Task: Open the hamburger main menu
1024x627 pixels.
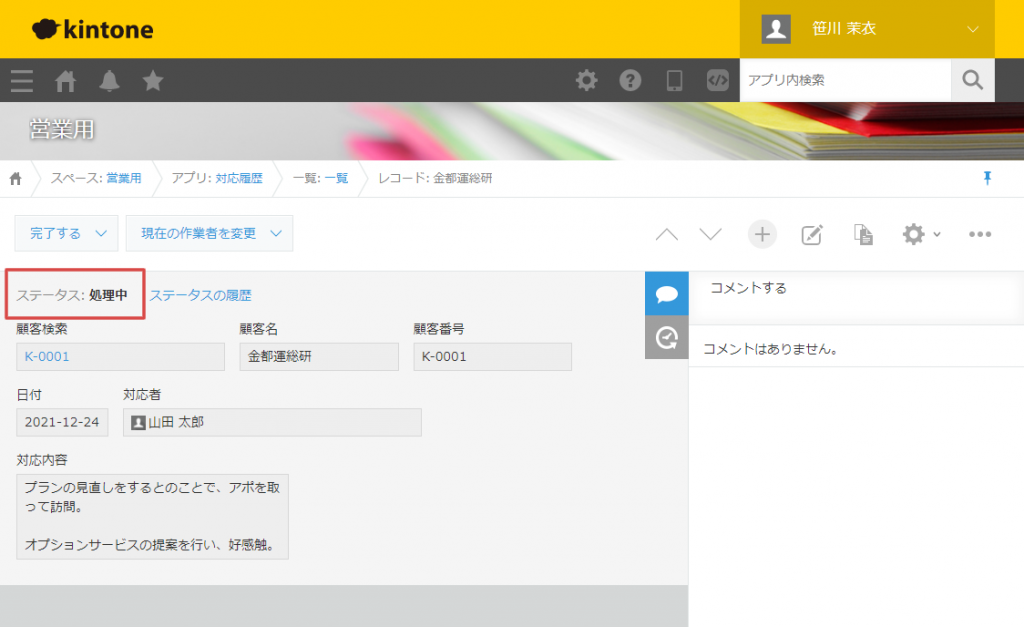Action: click(22, 81)
